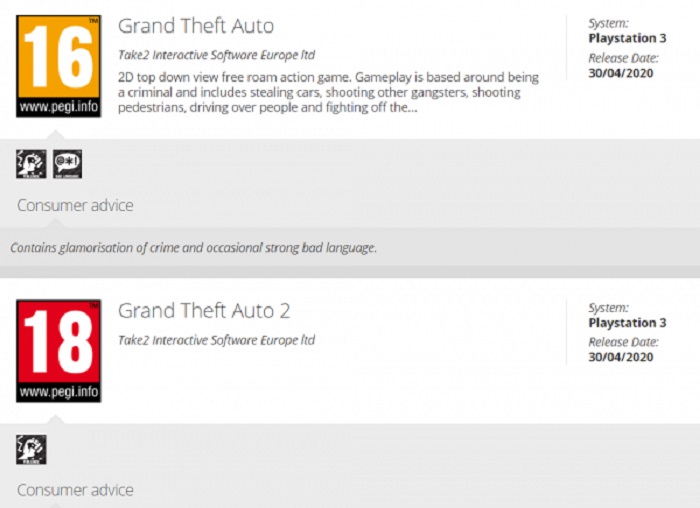700x508 pixels.
Task: Select the Take2 publisher name under Grand Theft Auto 2
Action: tap(216, 340)
